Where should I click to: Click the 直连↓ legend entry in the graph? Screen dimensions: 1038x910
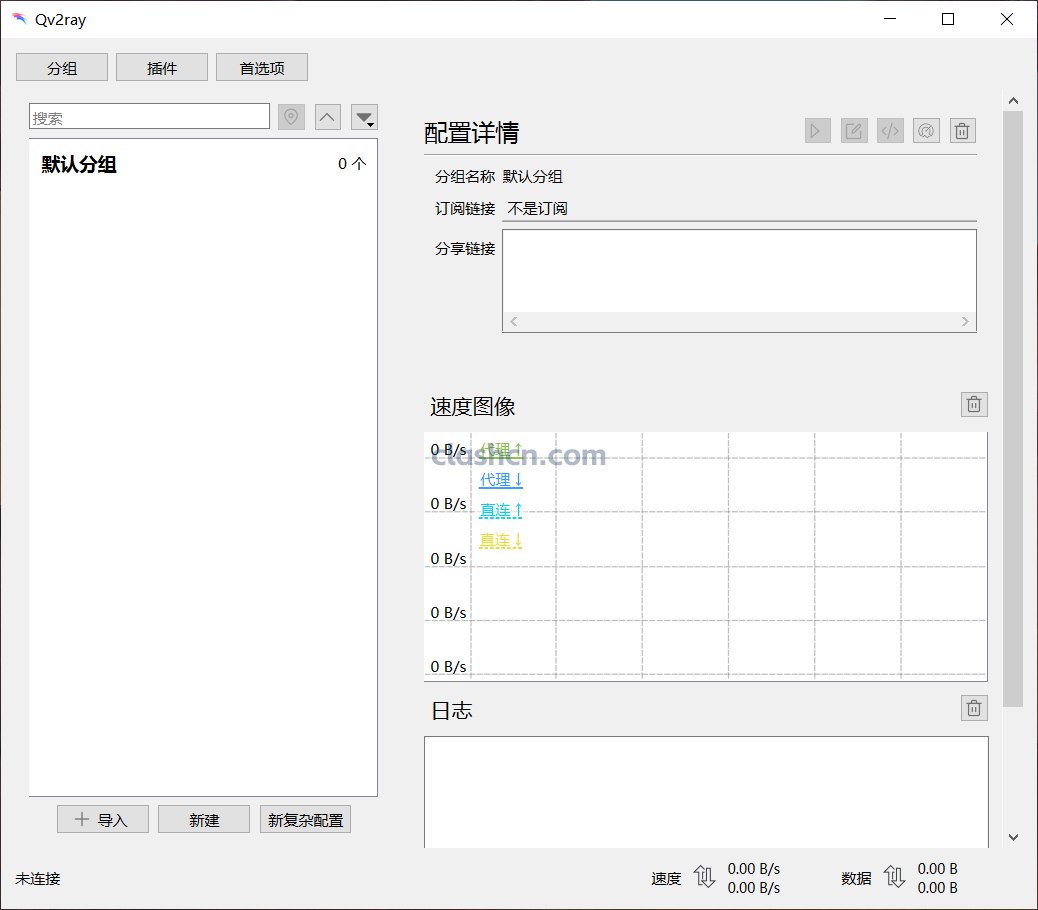(x=501, y=541)
